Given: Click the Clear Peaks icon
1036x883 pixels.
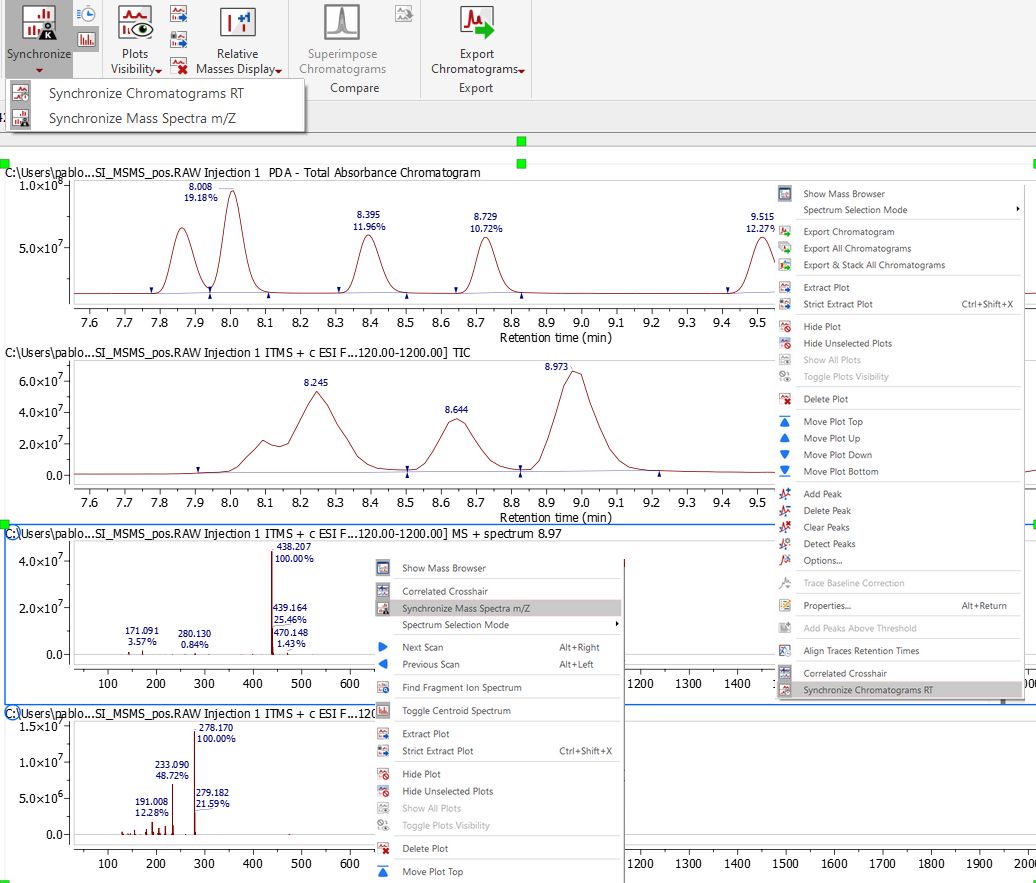Looking at the screenshot, I should pyautogui.click(x=785, y=527).
